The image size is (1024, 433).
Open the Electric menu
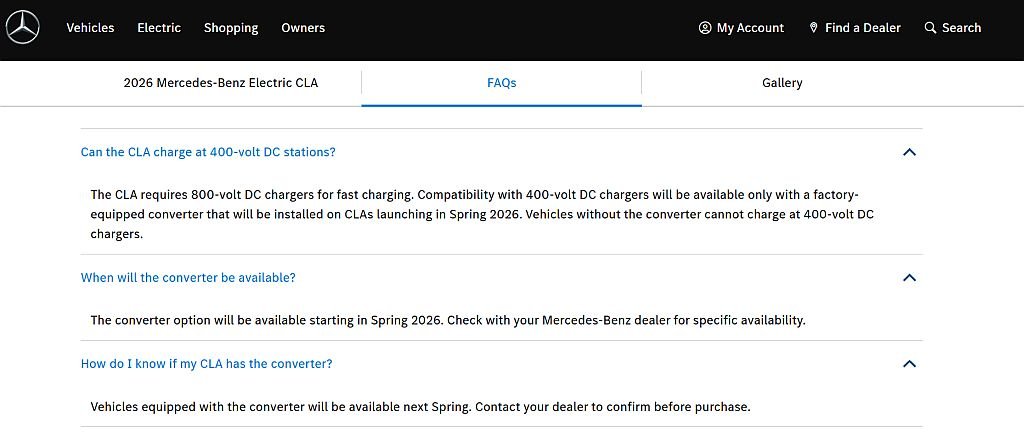point(159,28)
